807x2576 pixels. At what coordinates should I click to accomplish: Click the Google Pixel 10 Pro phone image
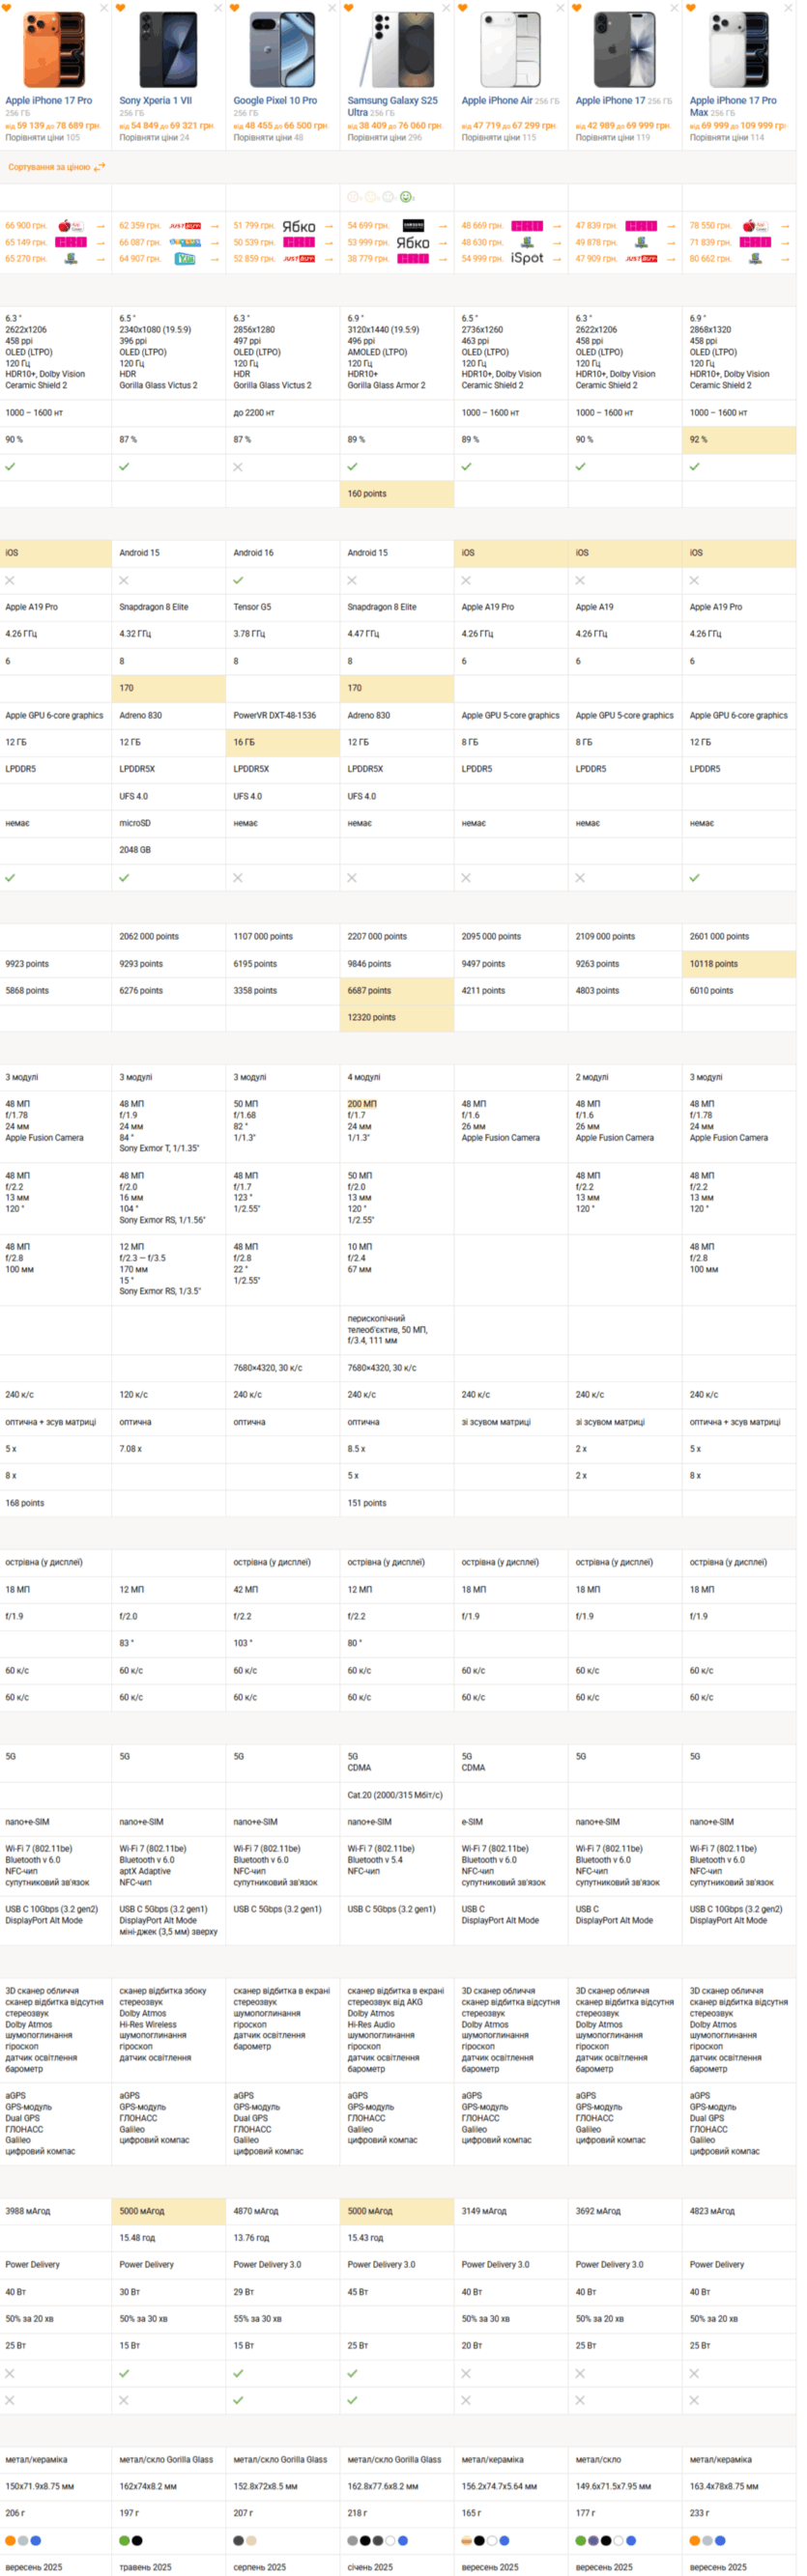tap(282, 50)
